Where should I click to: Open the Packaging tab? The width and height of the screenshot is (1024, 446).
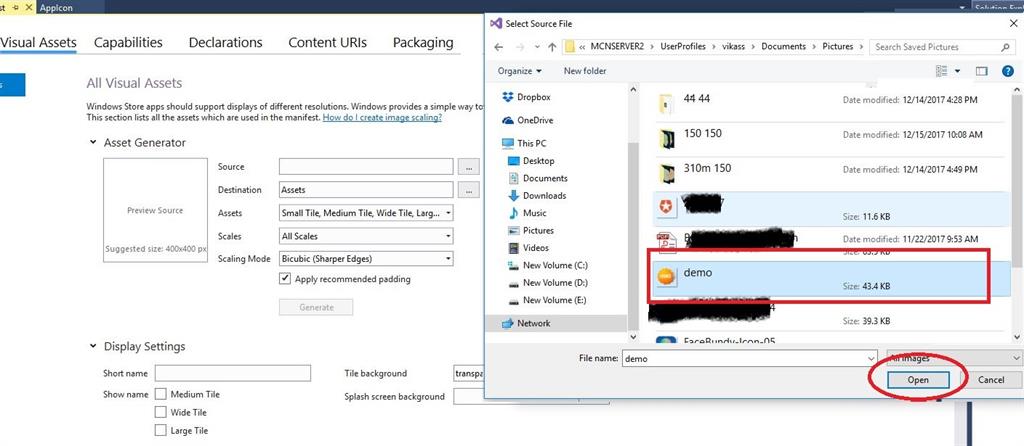click(423, 43)
